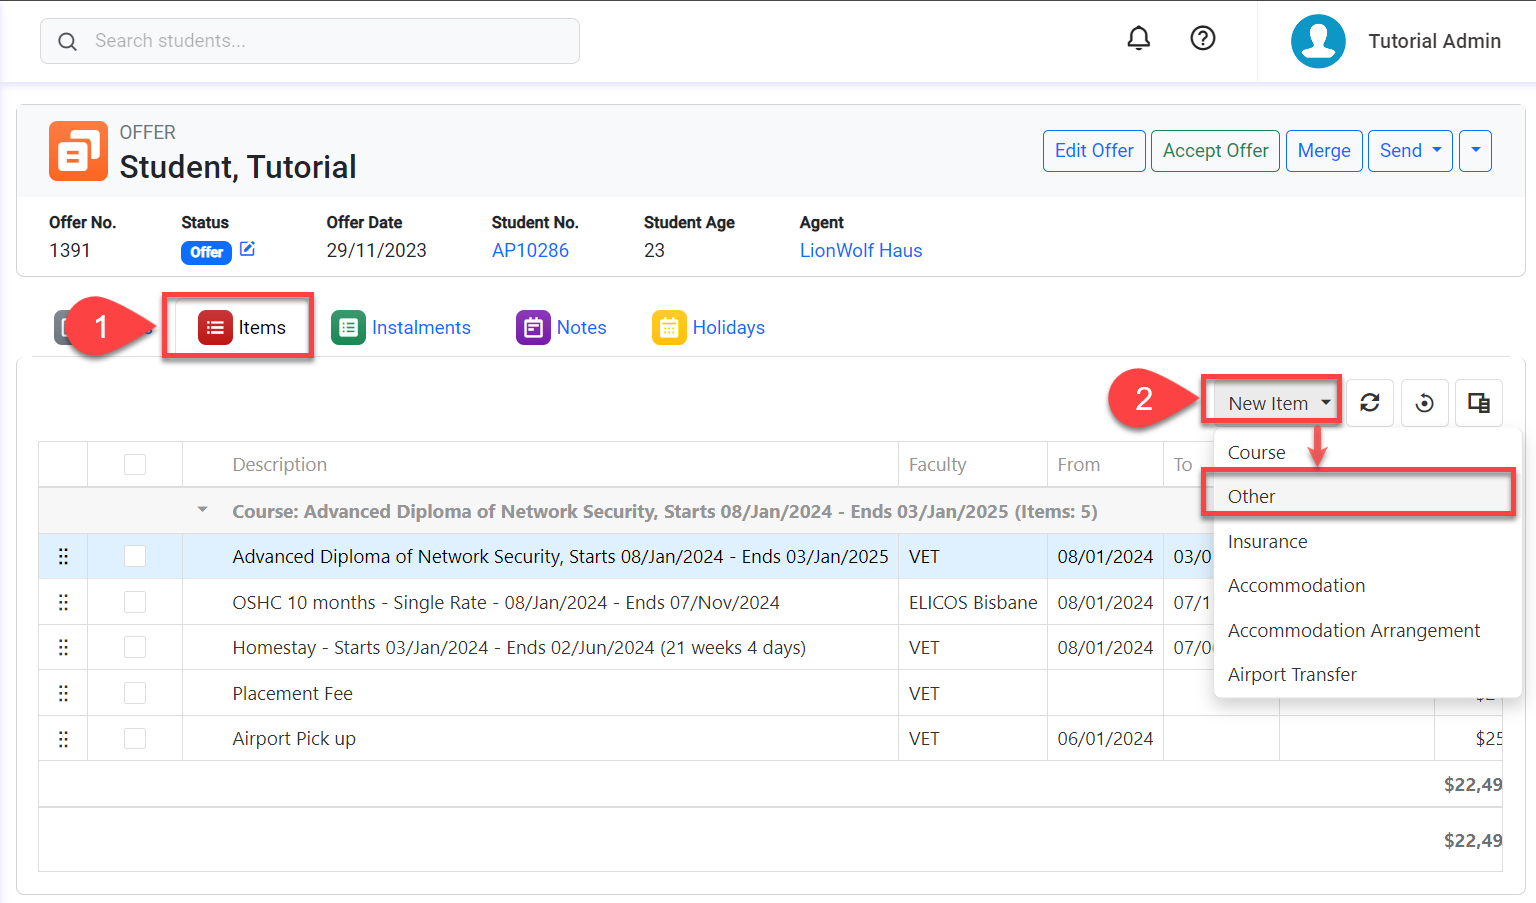Grab drag handle of Homestay row
Screen dimensions: 1536x903
[63, 647]
